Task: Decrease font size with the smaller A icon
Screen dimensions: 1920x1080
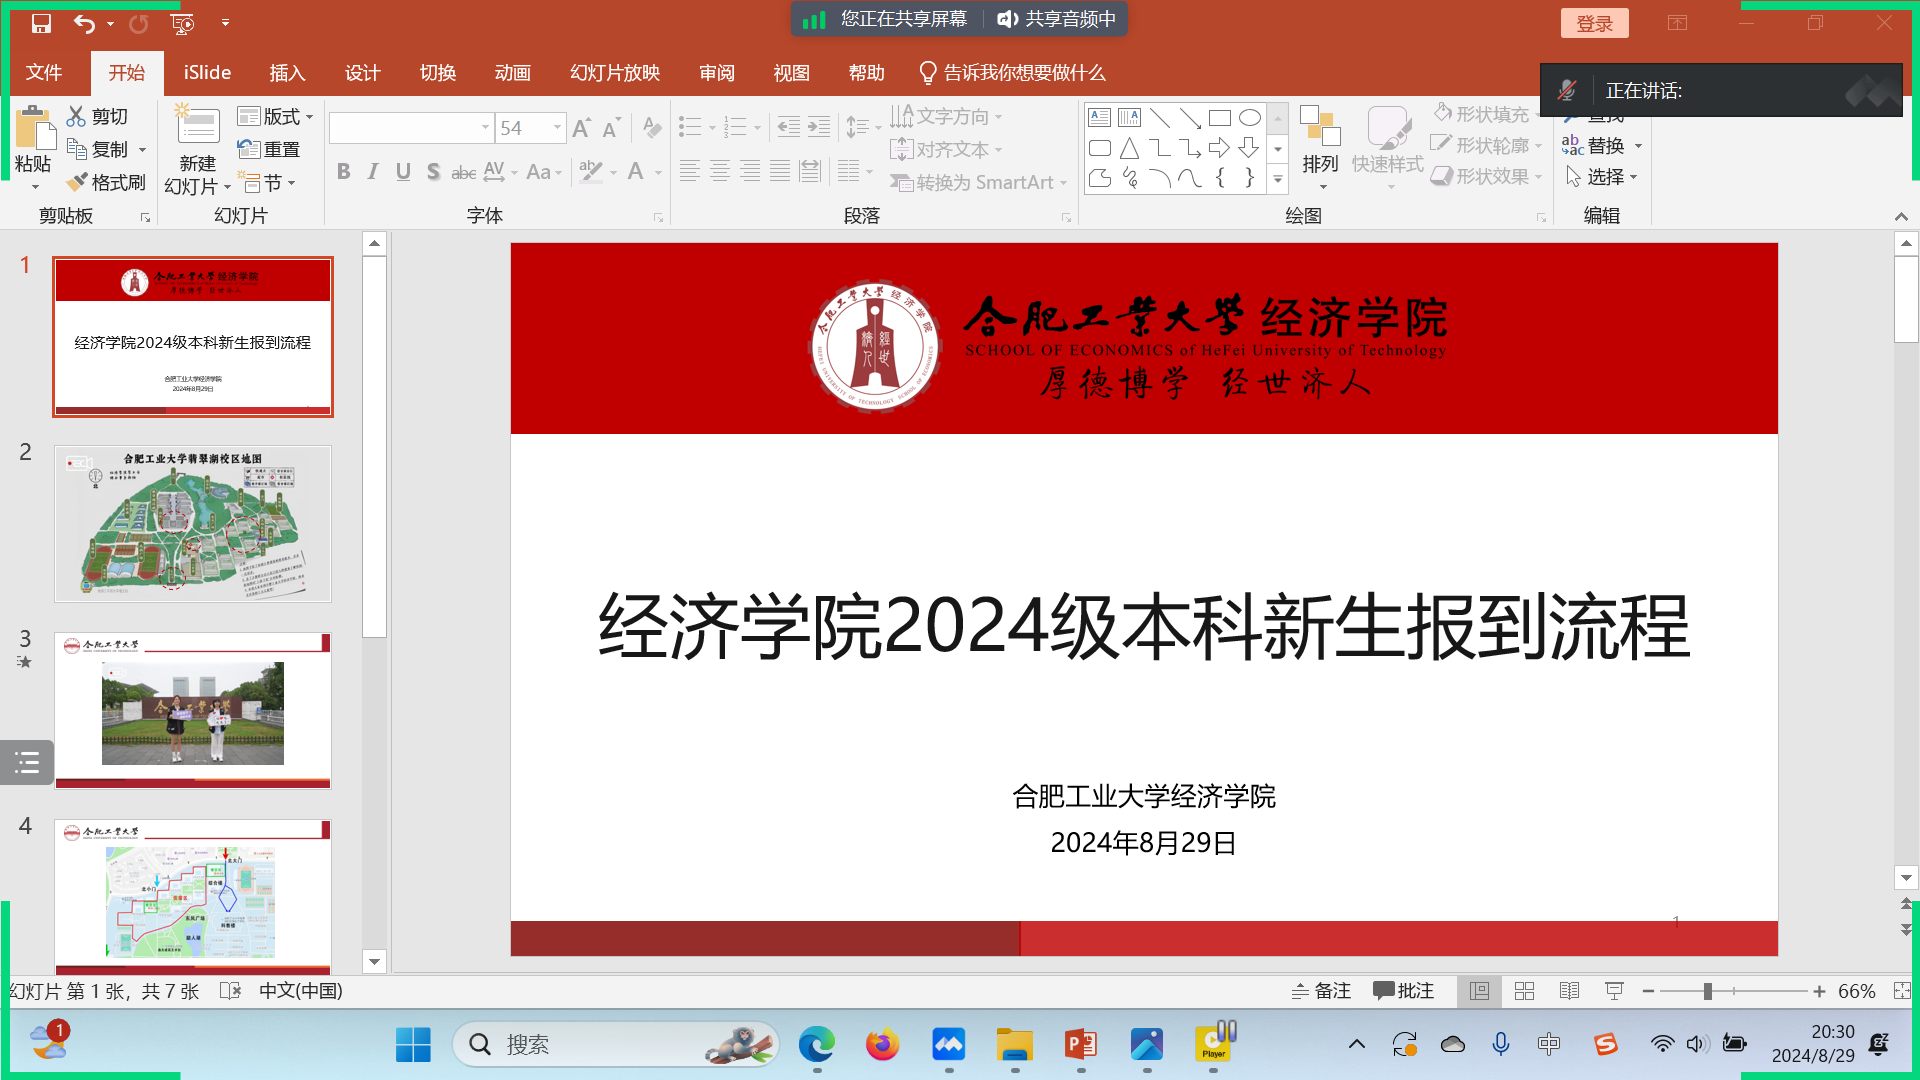Action: [x=611, y=128]
